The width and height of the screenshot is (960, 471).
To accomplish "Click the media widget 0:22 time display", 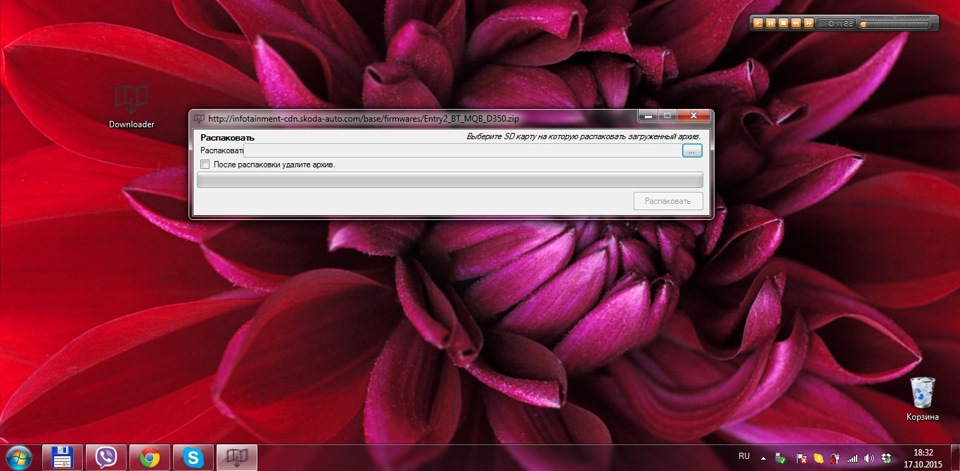I will coord(837,23).
